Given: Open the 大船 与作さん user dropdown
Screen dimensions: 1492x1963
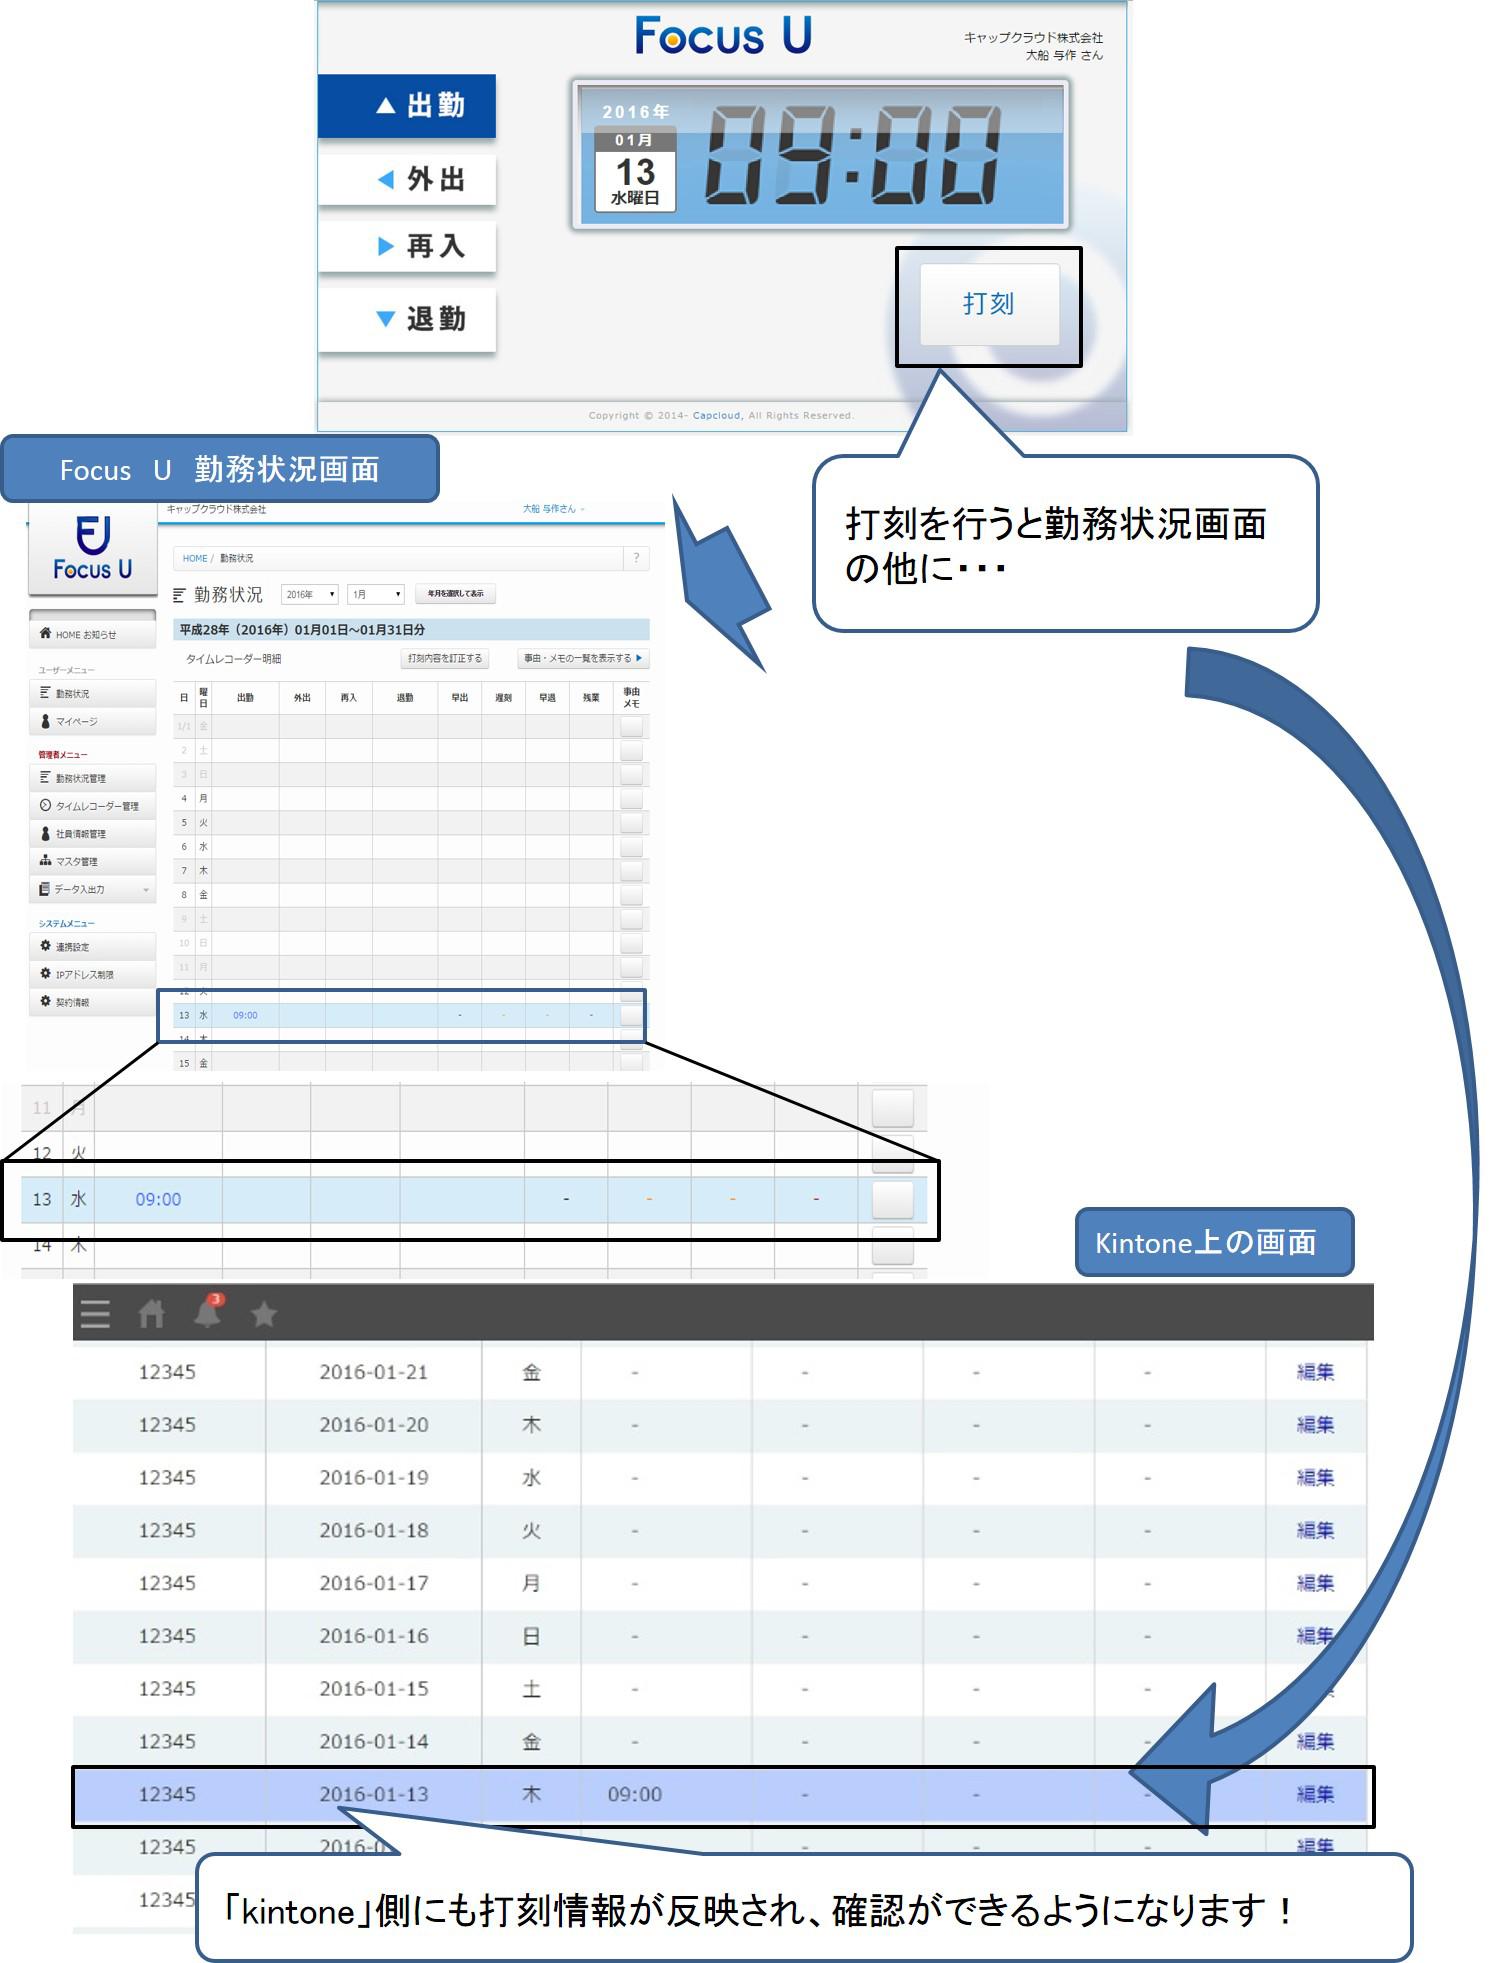Looking at the screenshot, I should tap(553, 509).
